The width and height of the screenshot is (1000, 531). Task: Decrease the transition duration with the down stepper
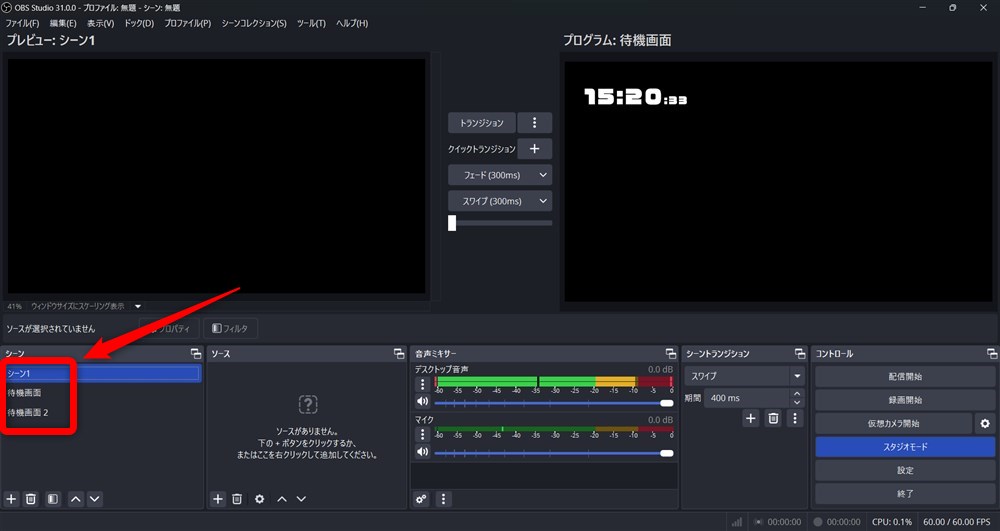(797, 402)
